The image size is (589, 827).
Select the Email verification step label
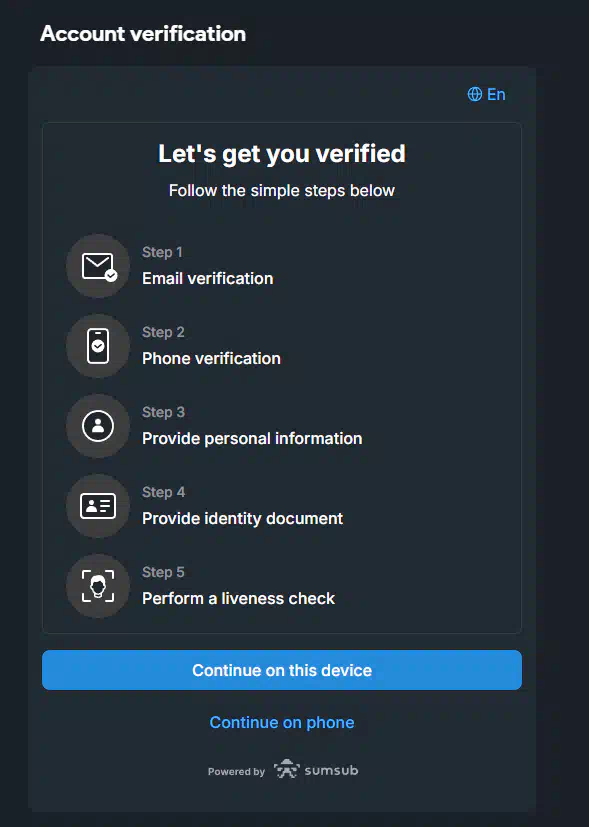tap(208, 278)
